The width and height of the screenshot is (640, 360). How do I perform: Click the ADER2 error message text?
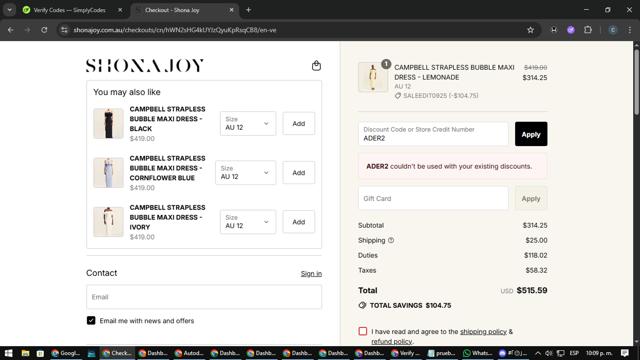(449, 166)
